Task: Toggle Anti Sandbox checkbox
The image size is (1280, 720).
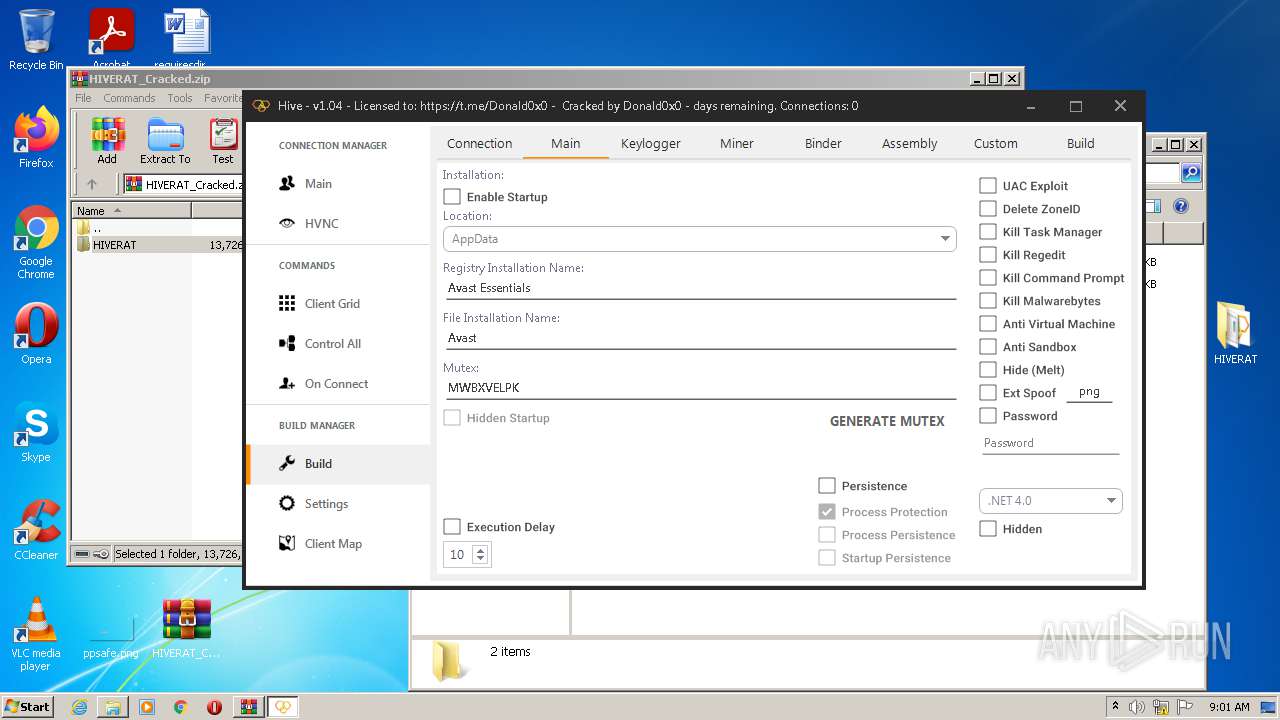Action: 988,347
